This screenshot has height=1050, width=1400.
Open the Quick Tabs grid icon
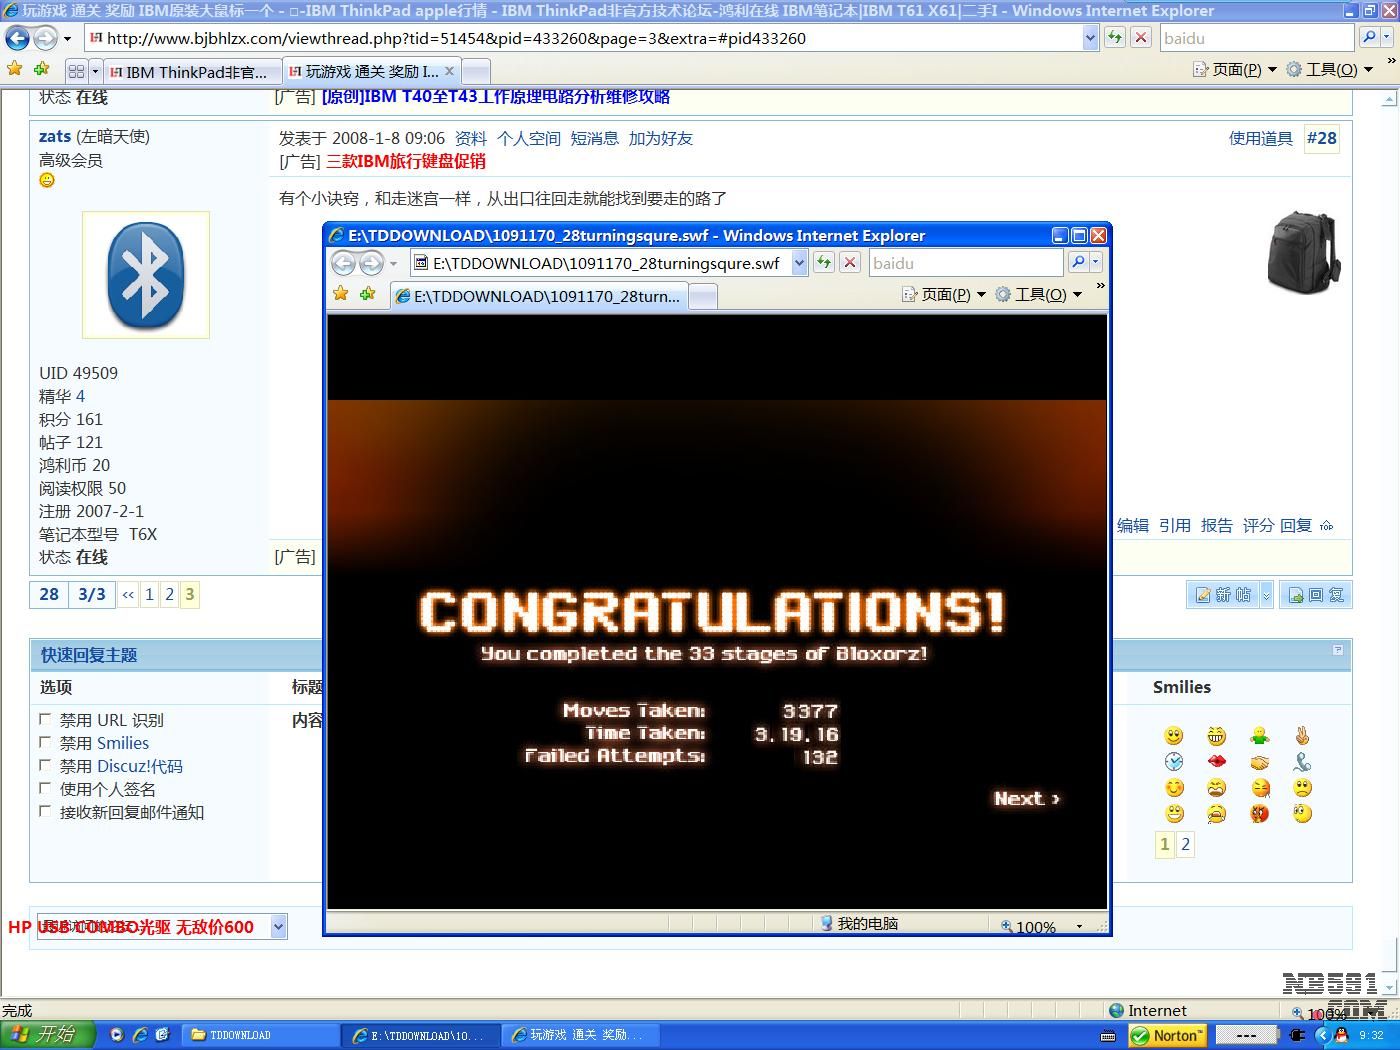click(76, 71)
